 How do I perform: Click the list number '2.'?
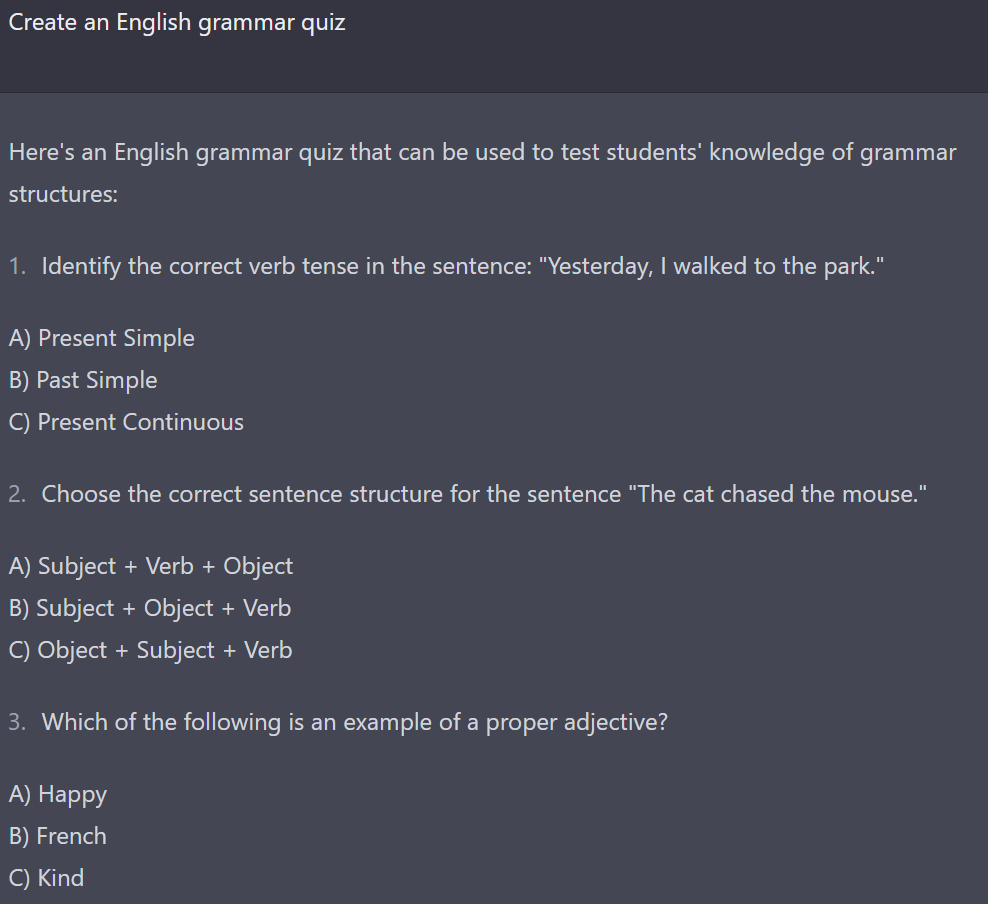tap(18, 494)
